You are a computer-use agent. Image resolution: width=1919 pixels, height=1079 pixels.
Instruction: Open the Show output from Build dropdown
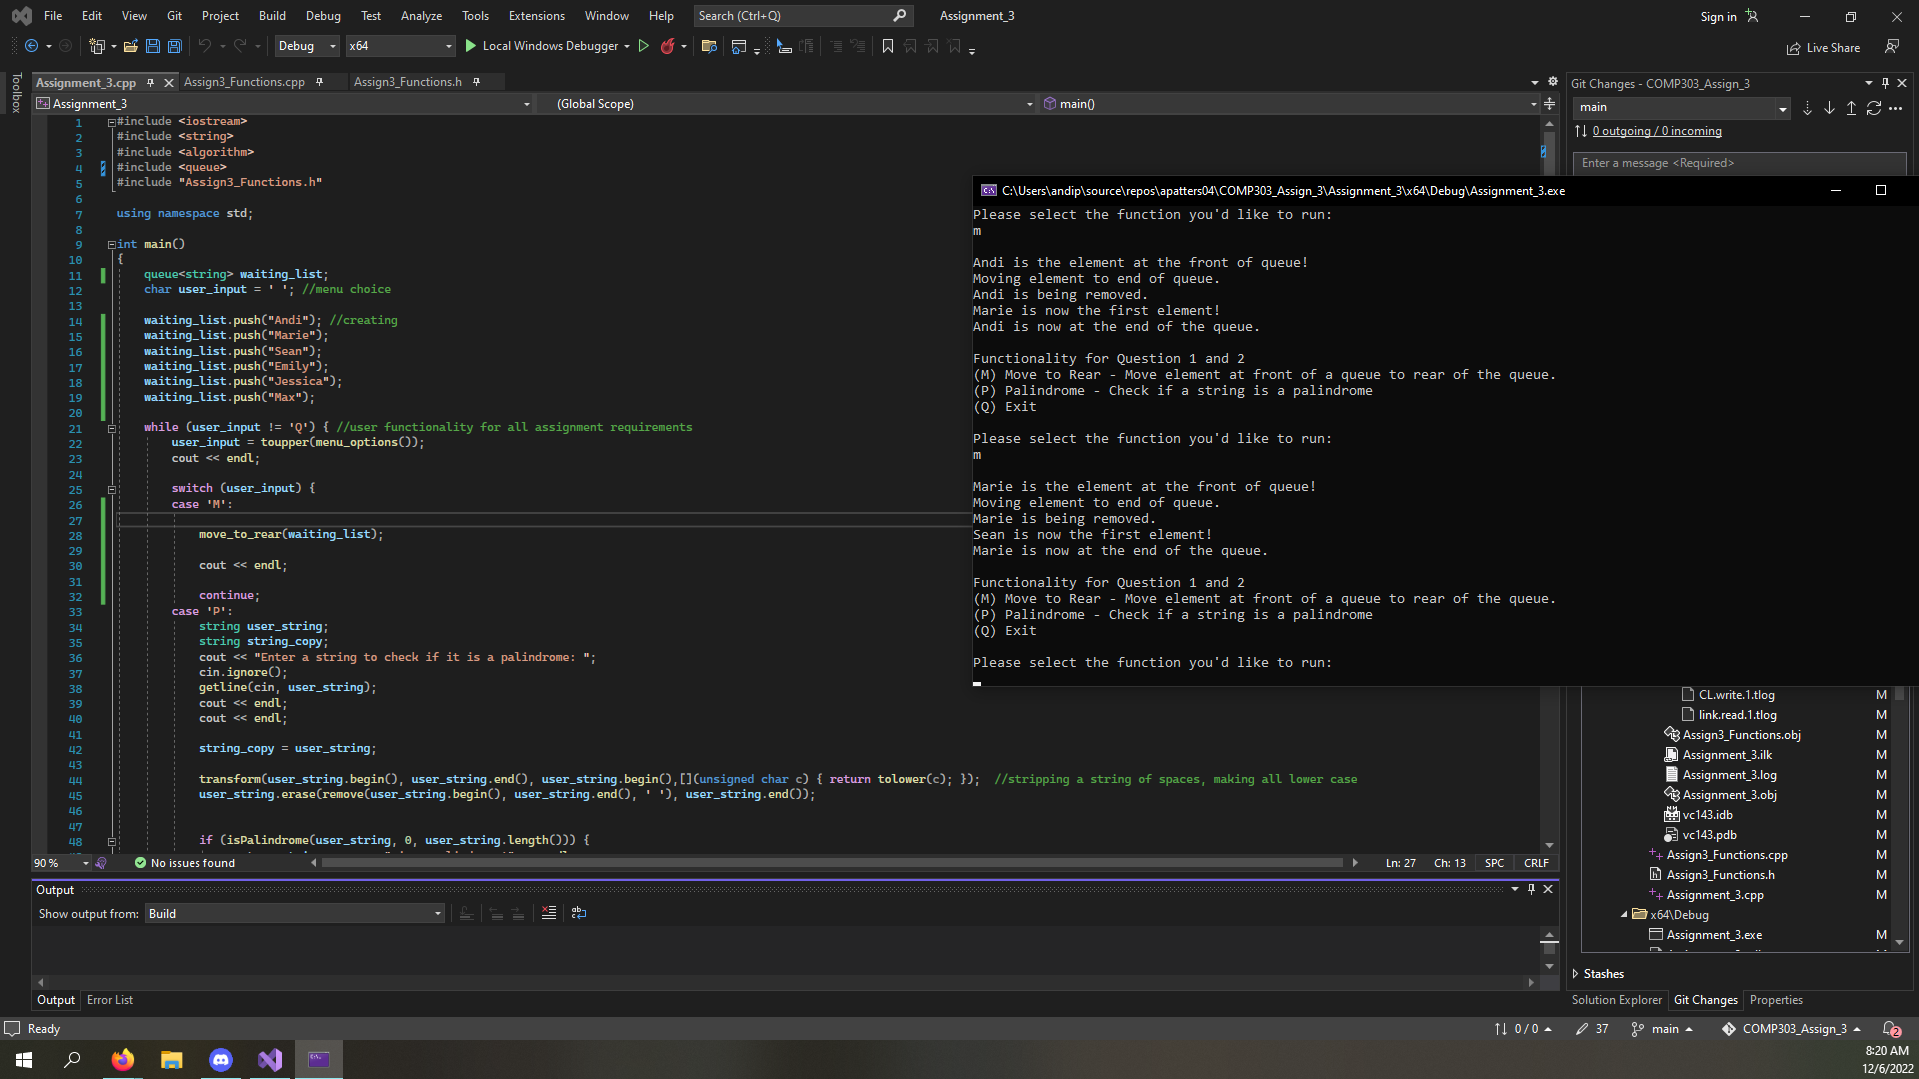click(295, 914)
